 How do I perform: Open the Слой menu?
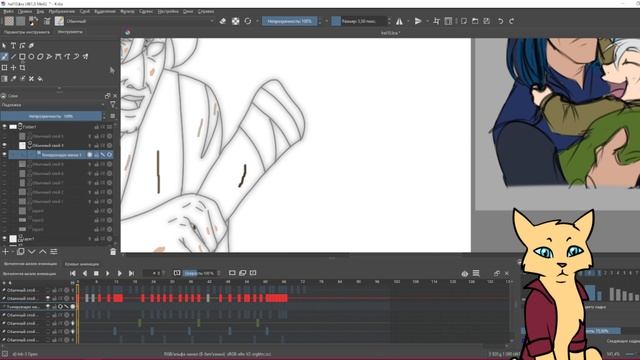84,11
